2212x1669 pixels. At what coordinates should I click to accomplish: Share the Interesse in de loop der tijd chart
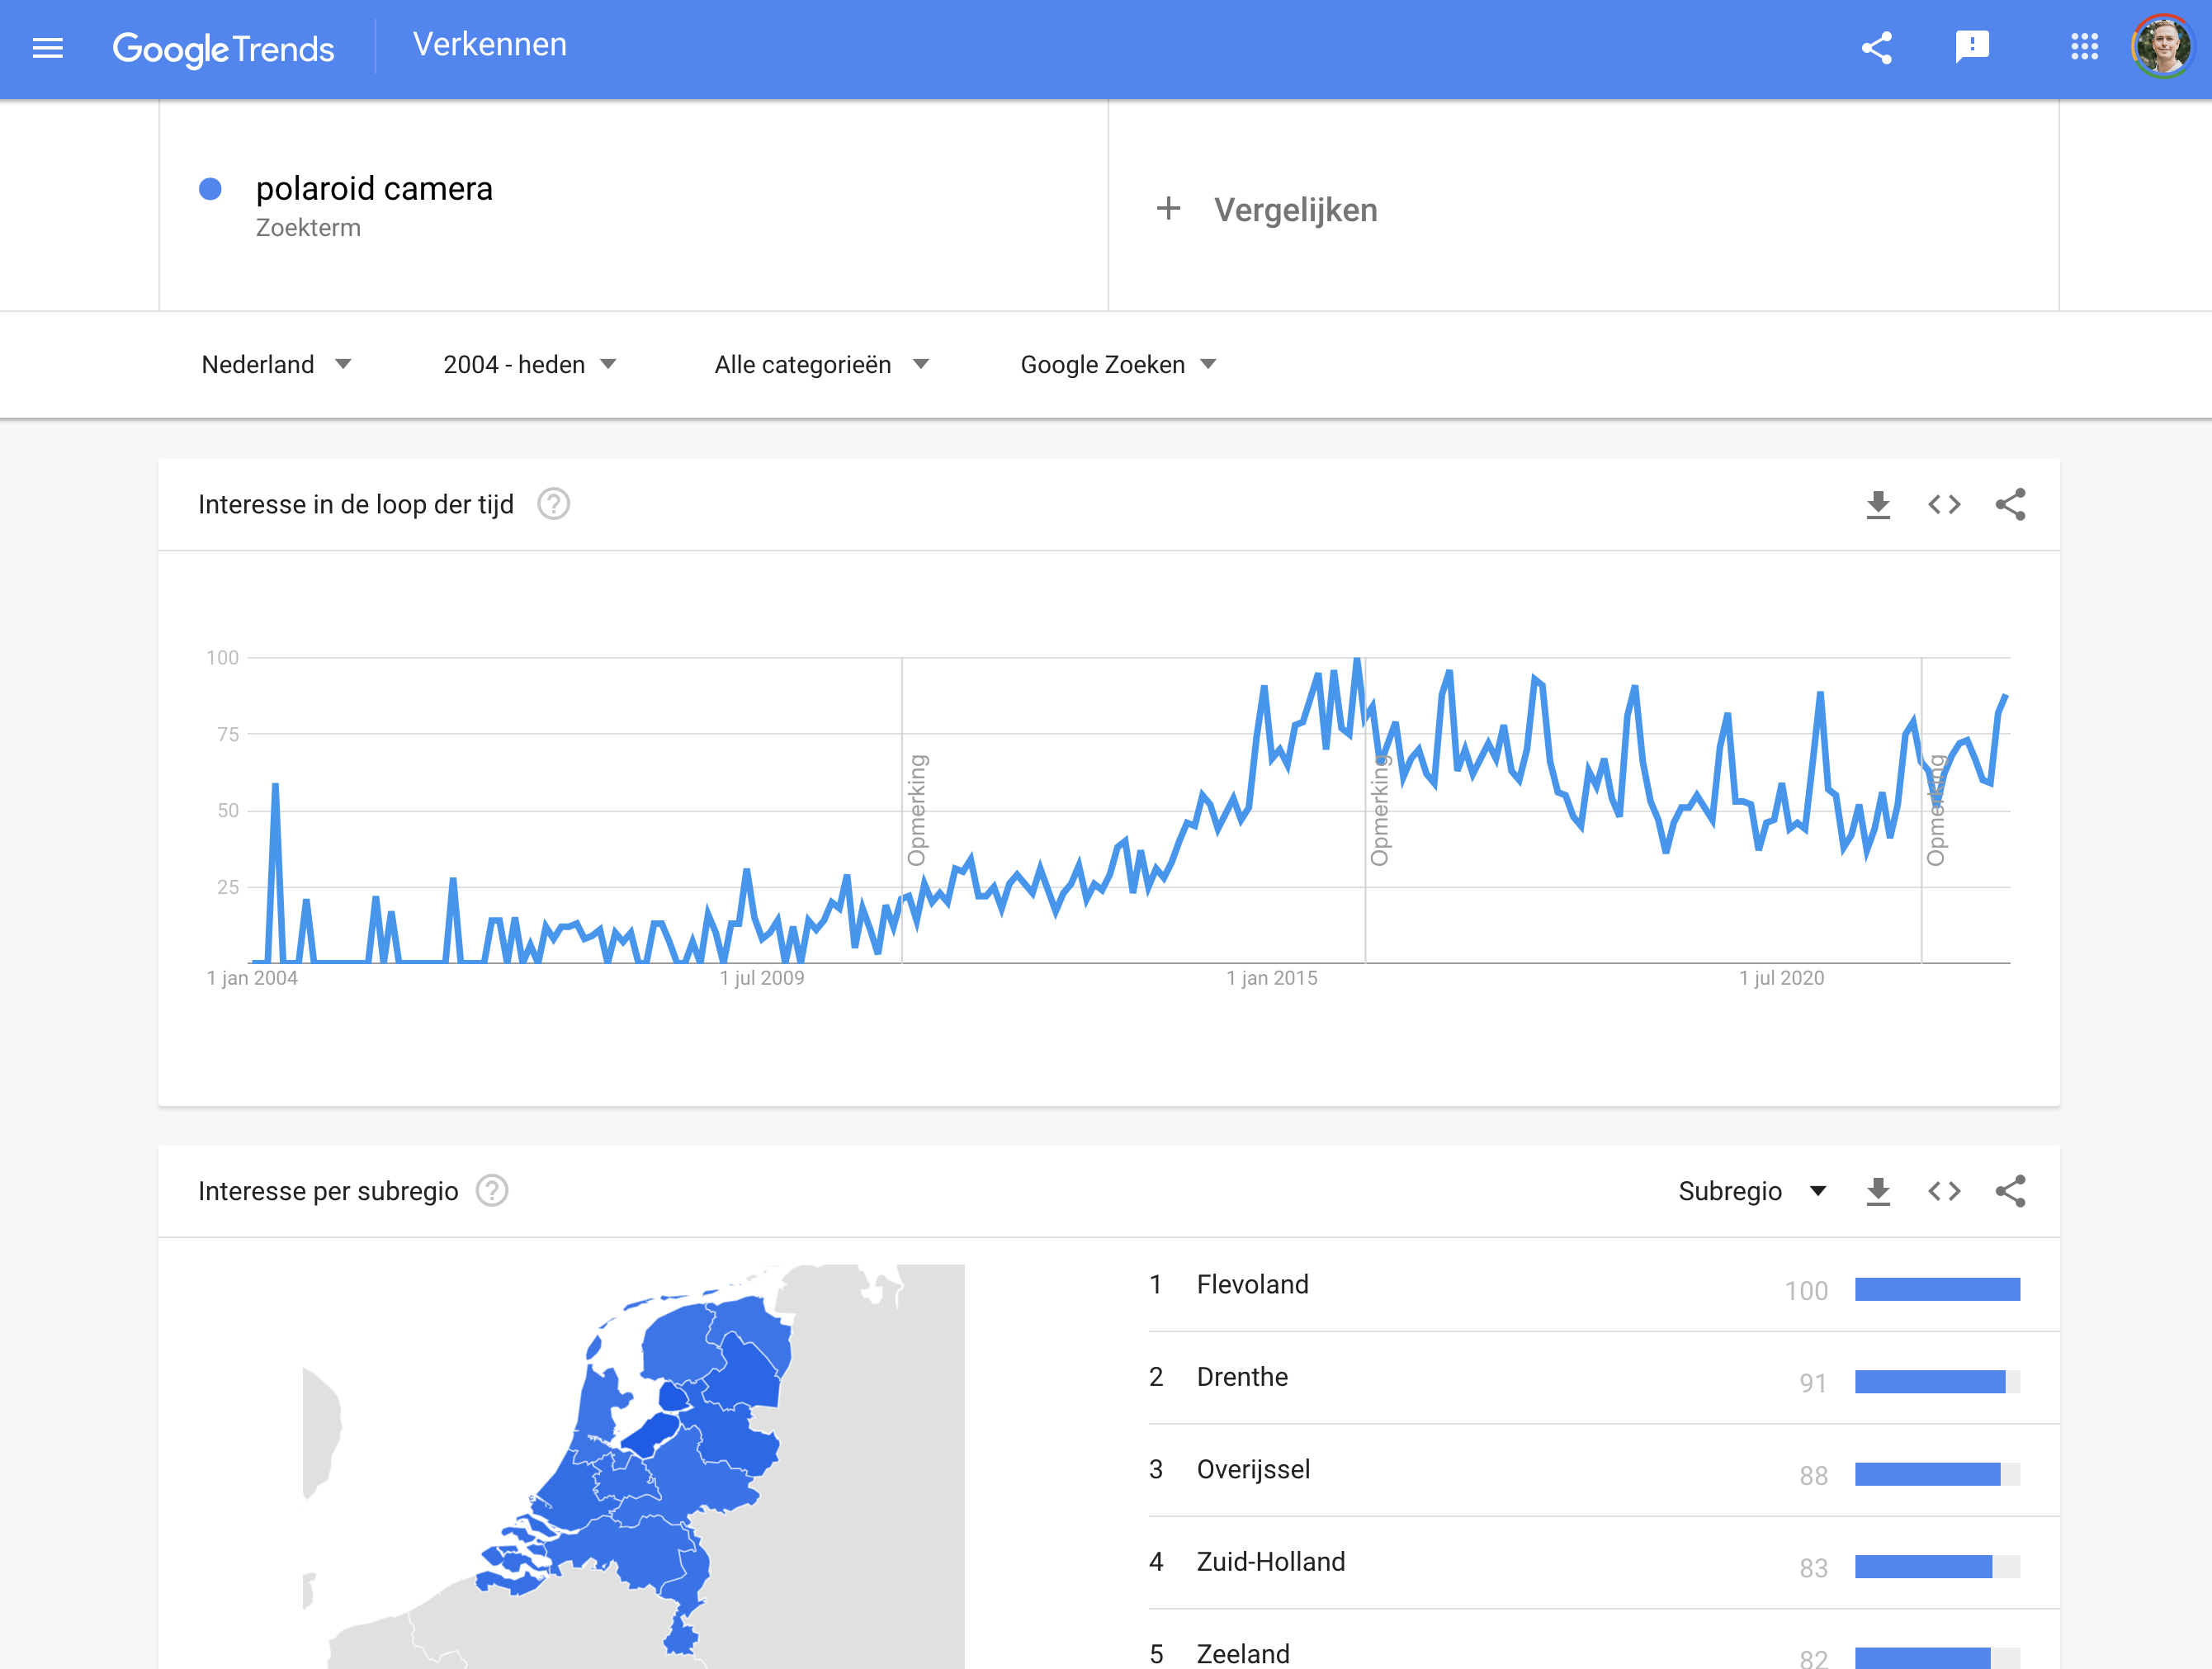pos(2010,505)
